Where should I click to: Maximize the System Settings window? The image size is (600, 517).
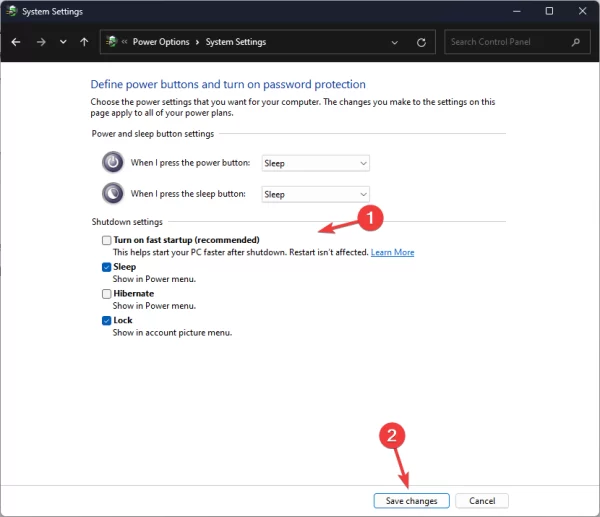549,11
